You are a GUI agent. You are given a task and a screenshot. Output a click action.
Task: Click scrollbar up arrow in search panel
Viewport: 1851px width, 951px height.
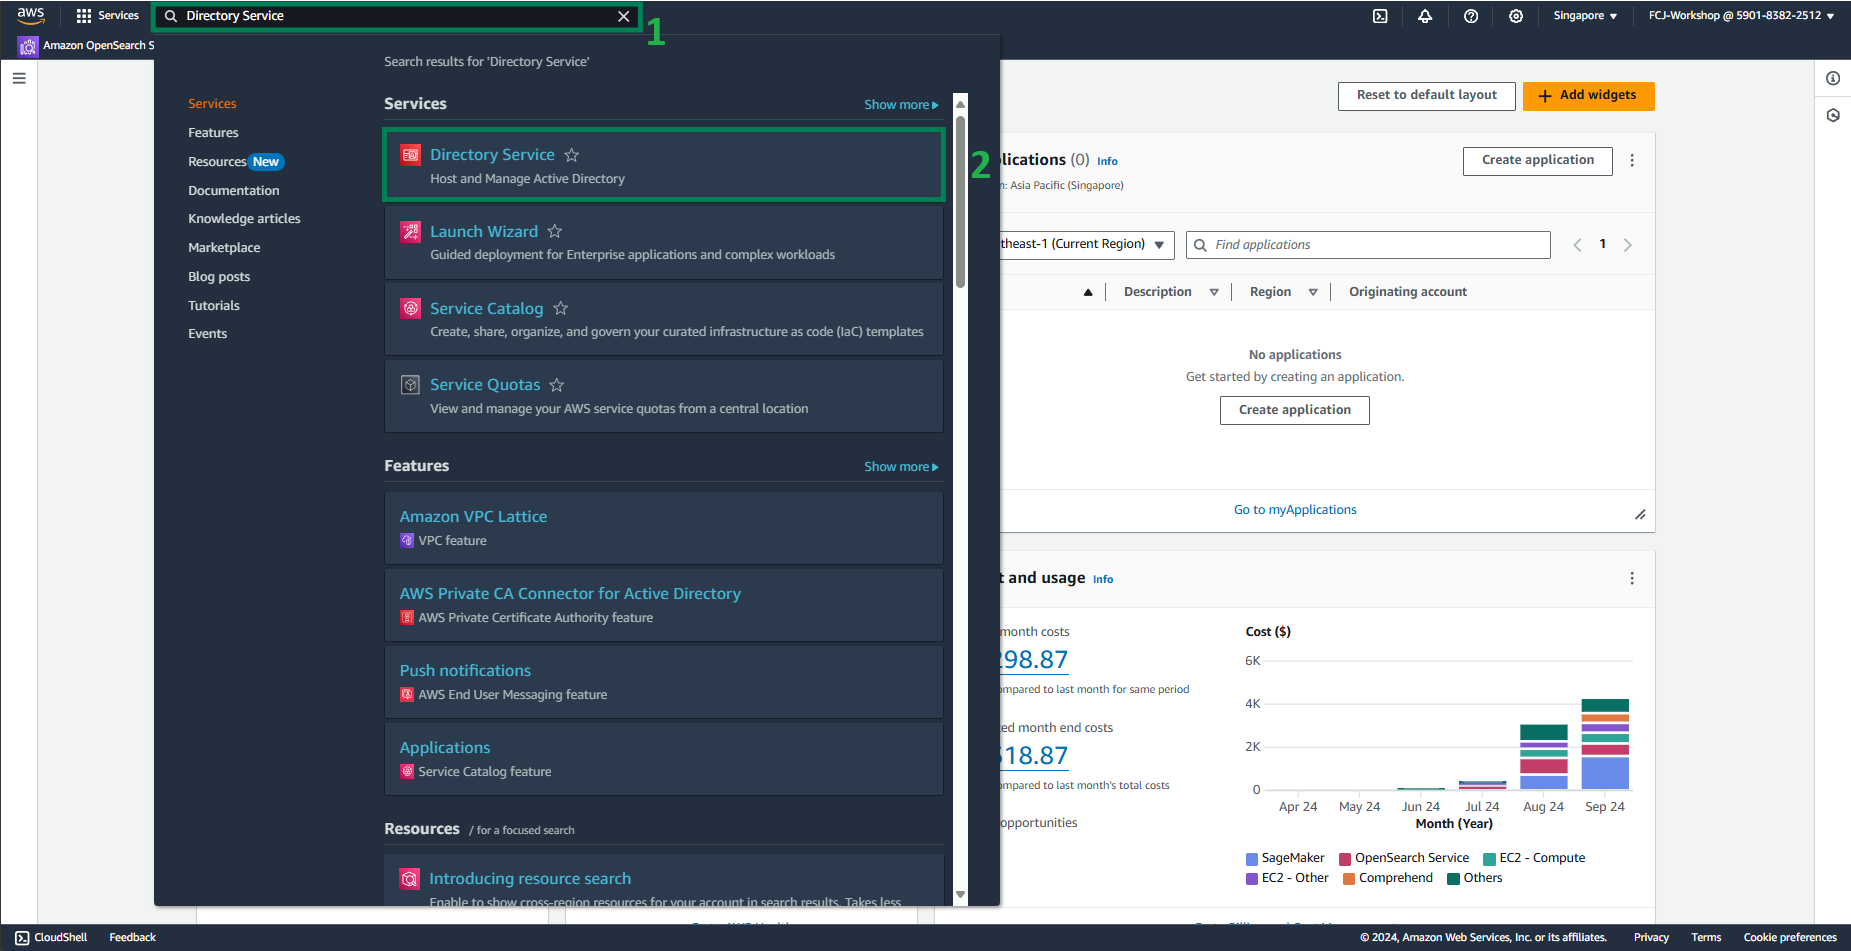click(x=960, y=104)
